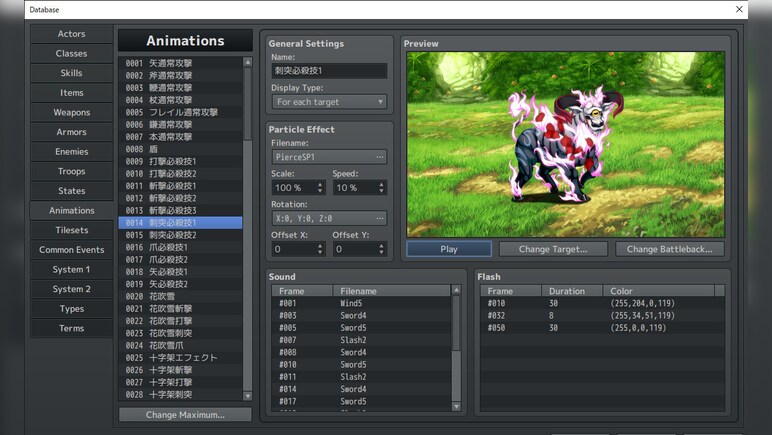Viewport: 772px width, 435px height.
Task: Select Sound row #001 Wind5
Action: click(x=361, y=303)
